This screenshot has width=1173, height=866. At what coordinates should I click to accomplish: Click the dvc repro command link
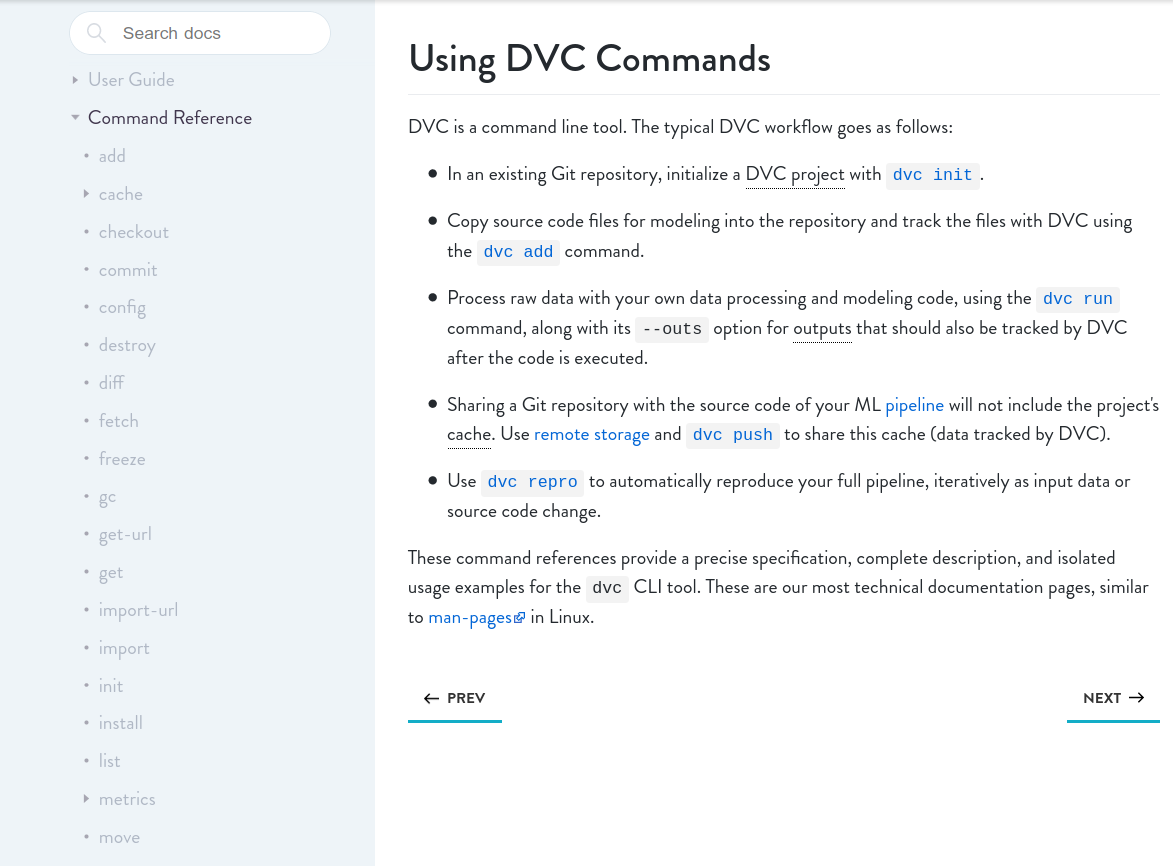click(533, 482)
